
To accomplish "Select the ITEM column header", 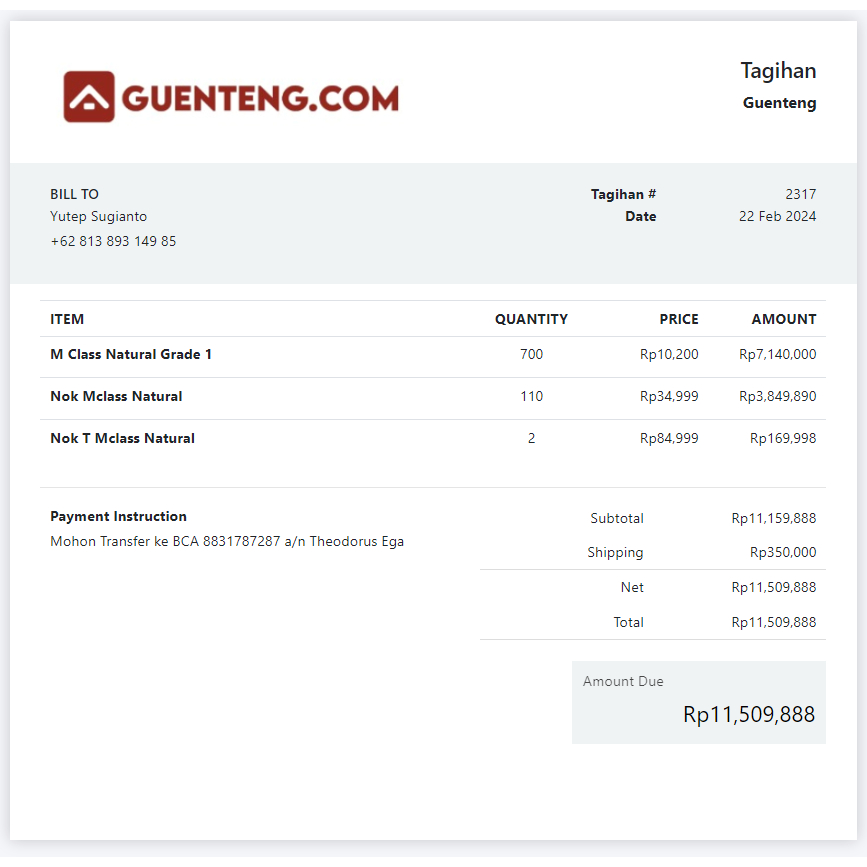I will [x=67, y=319].
